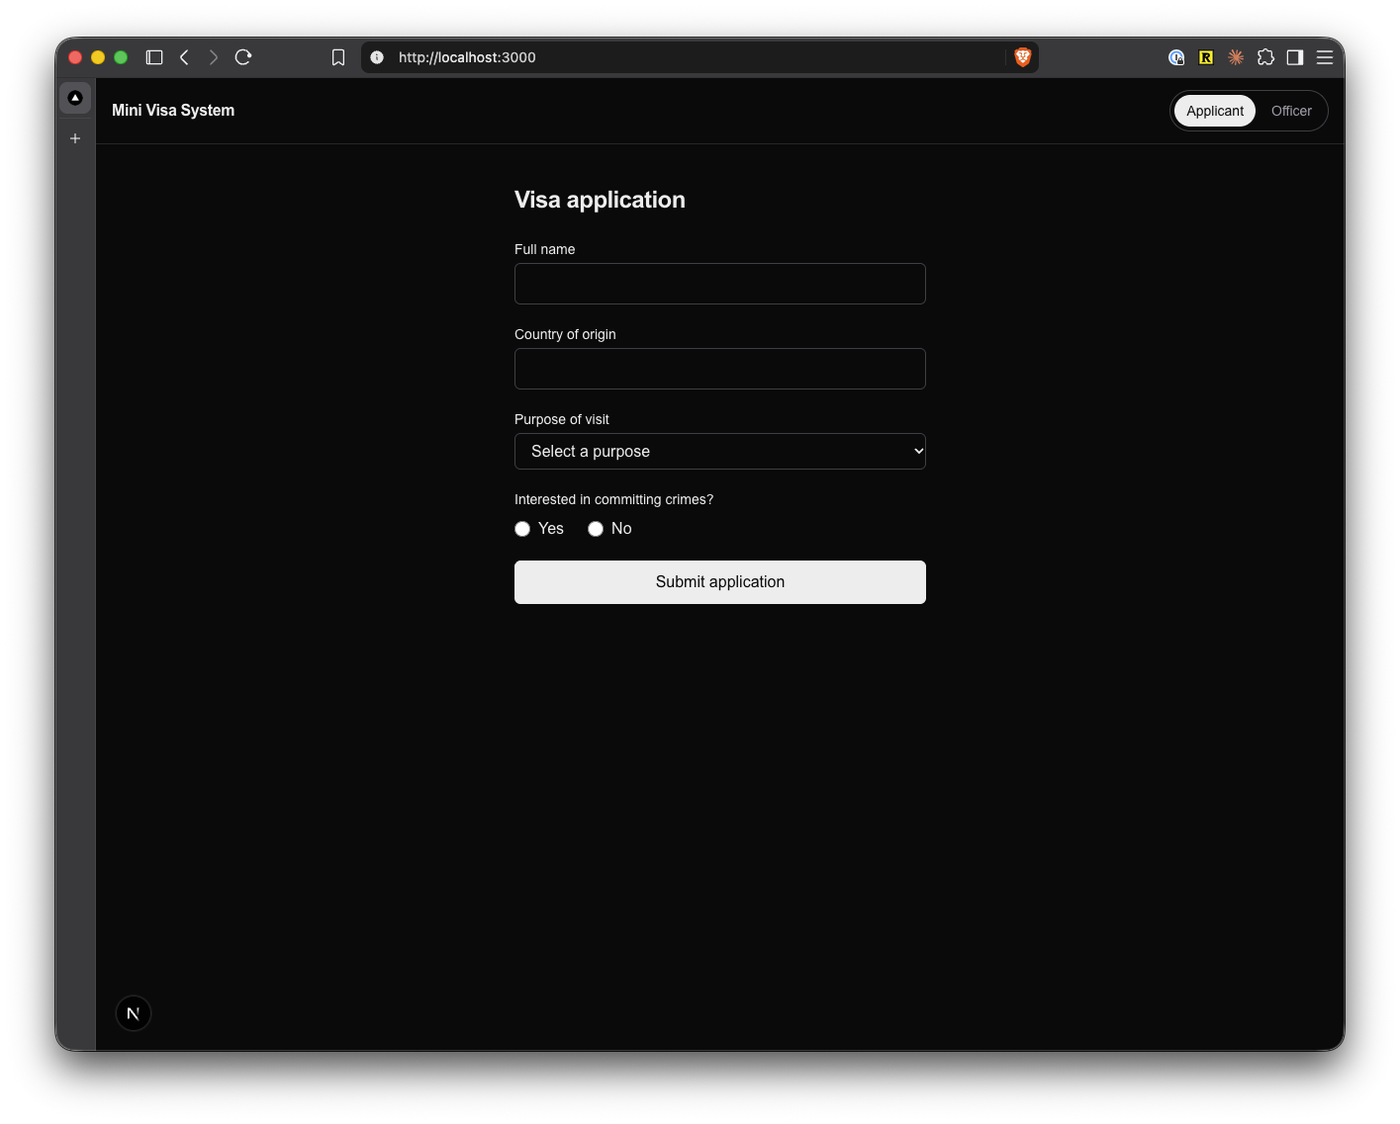Switch to the Applicant view
Image resolution: width=1400 pixels, height=1124 pixels.
[1215, 111]
